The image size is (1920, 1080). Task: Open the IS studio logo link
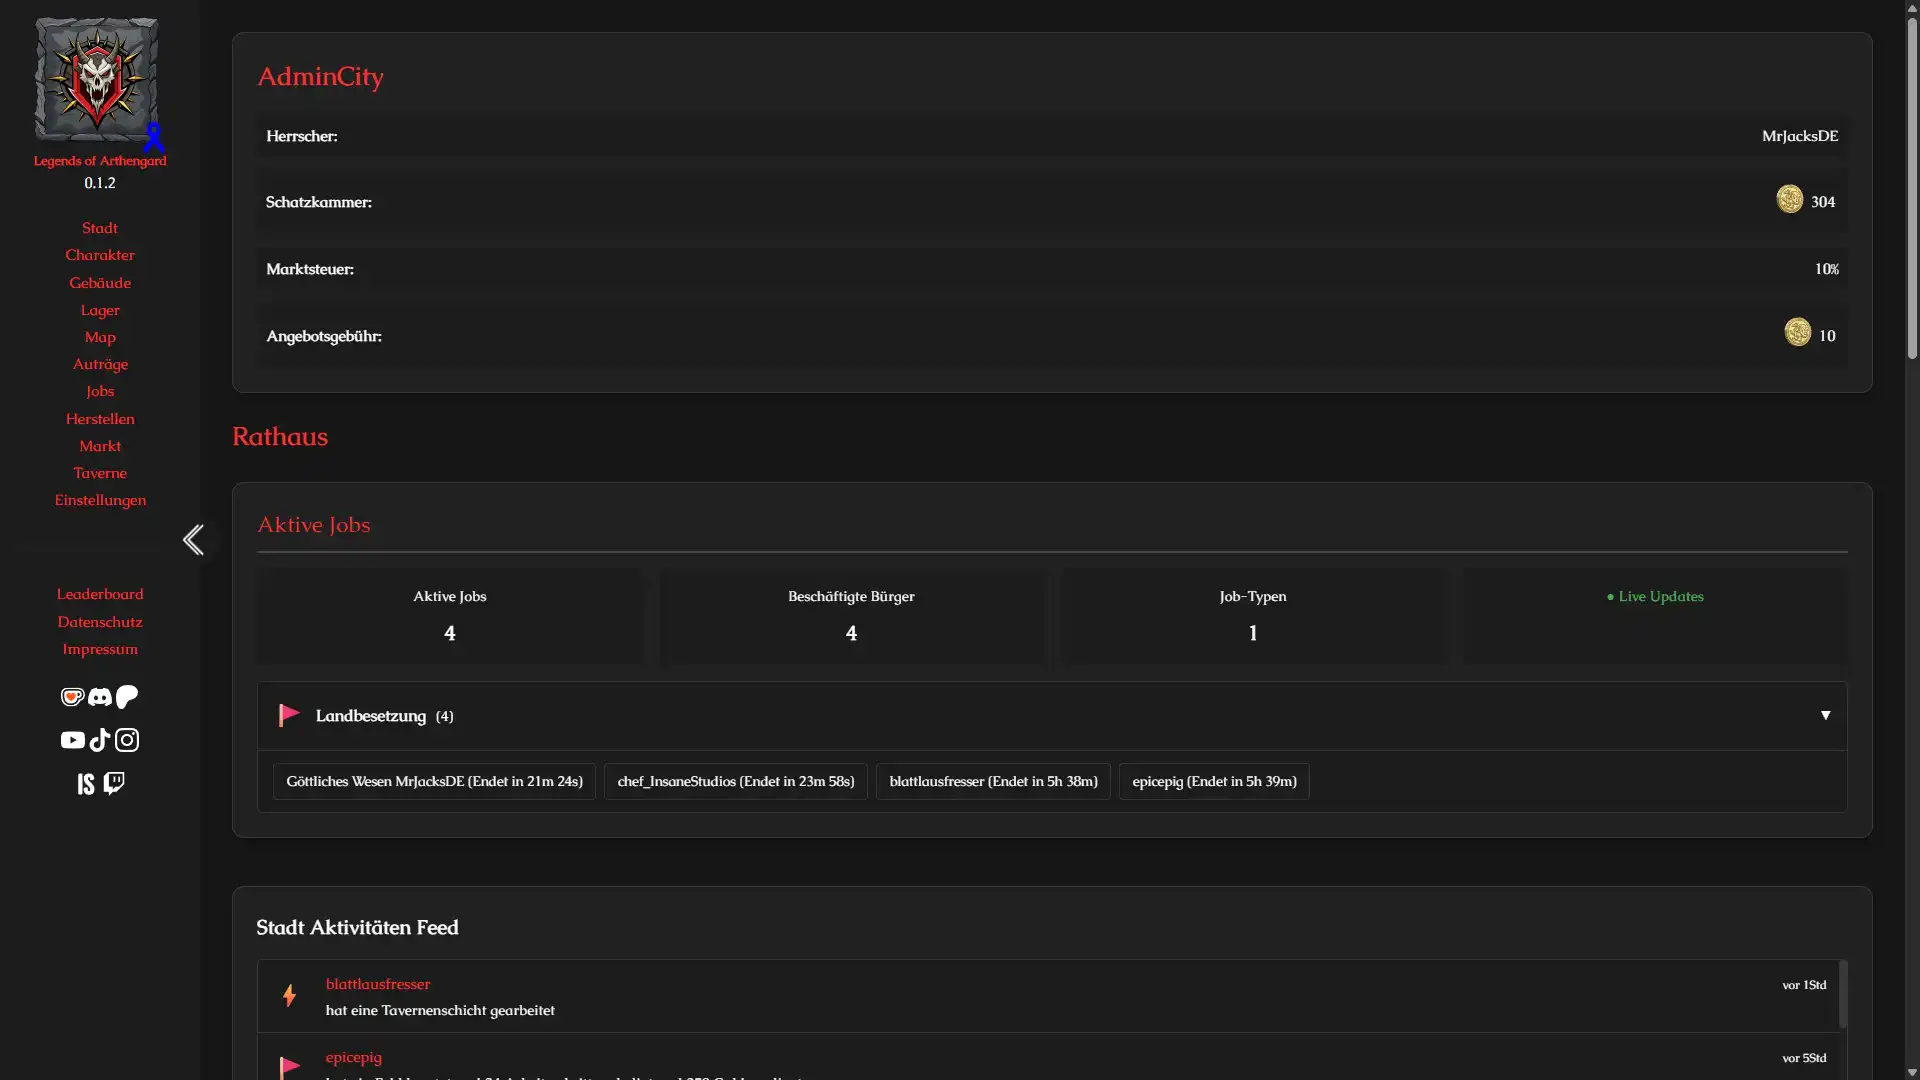[x=85, y=783]
